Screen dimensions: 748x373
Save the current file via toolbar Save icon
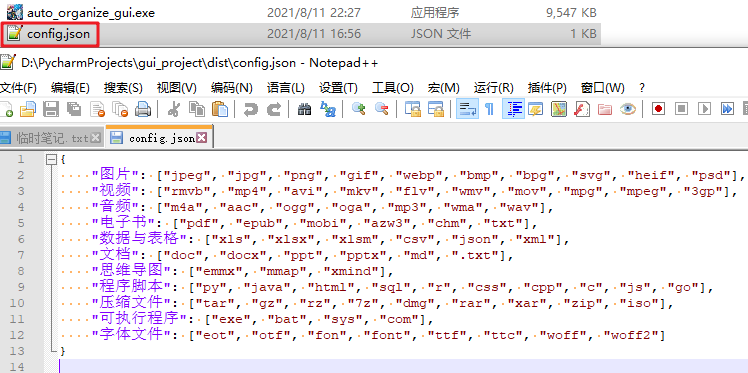(51, 109)
